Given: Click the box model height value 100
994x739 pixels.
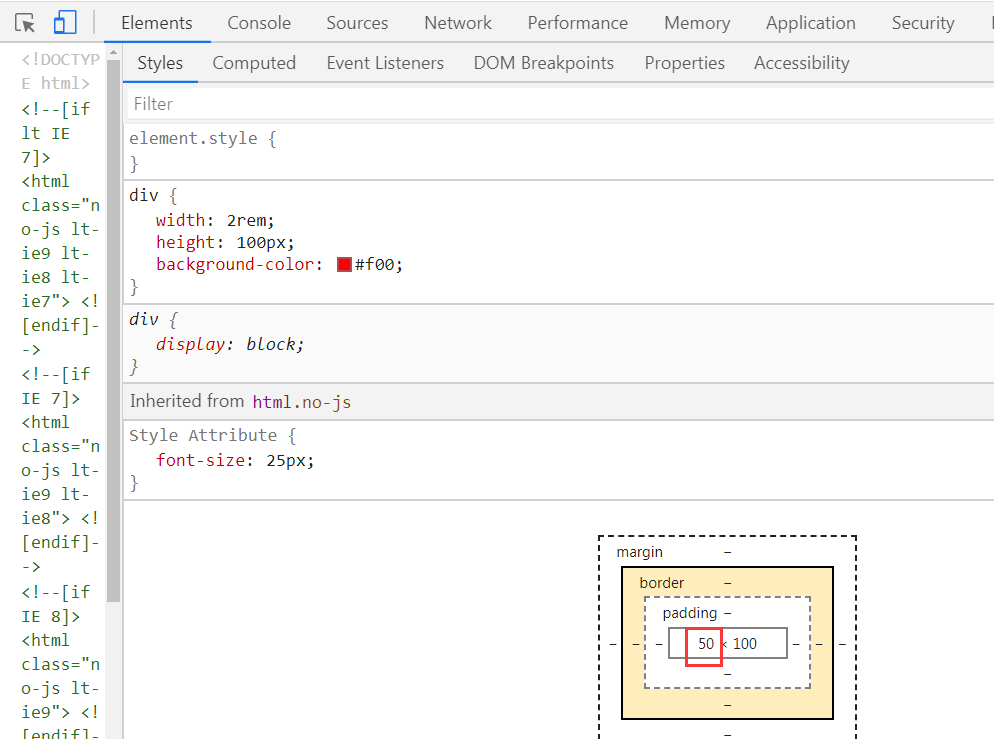Looking at the screenshot, I should click(745, 644).
